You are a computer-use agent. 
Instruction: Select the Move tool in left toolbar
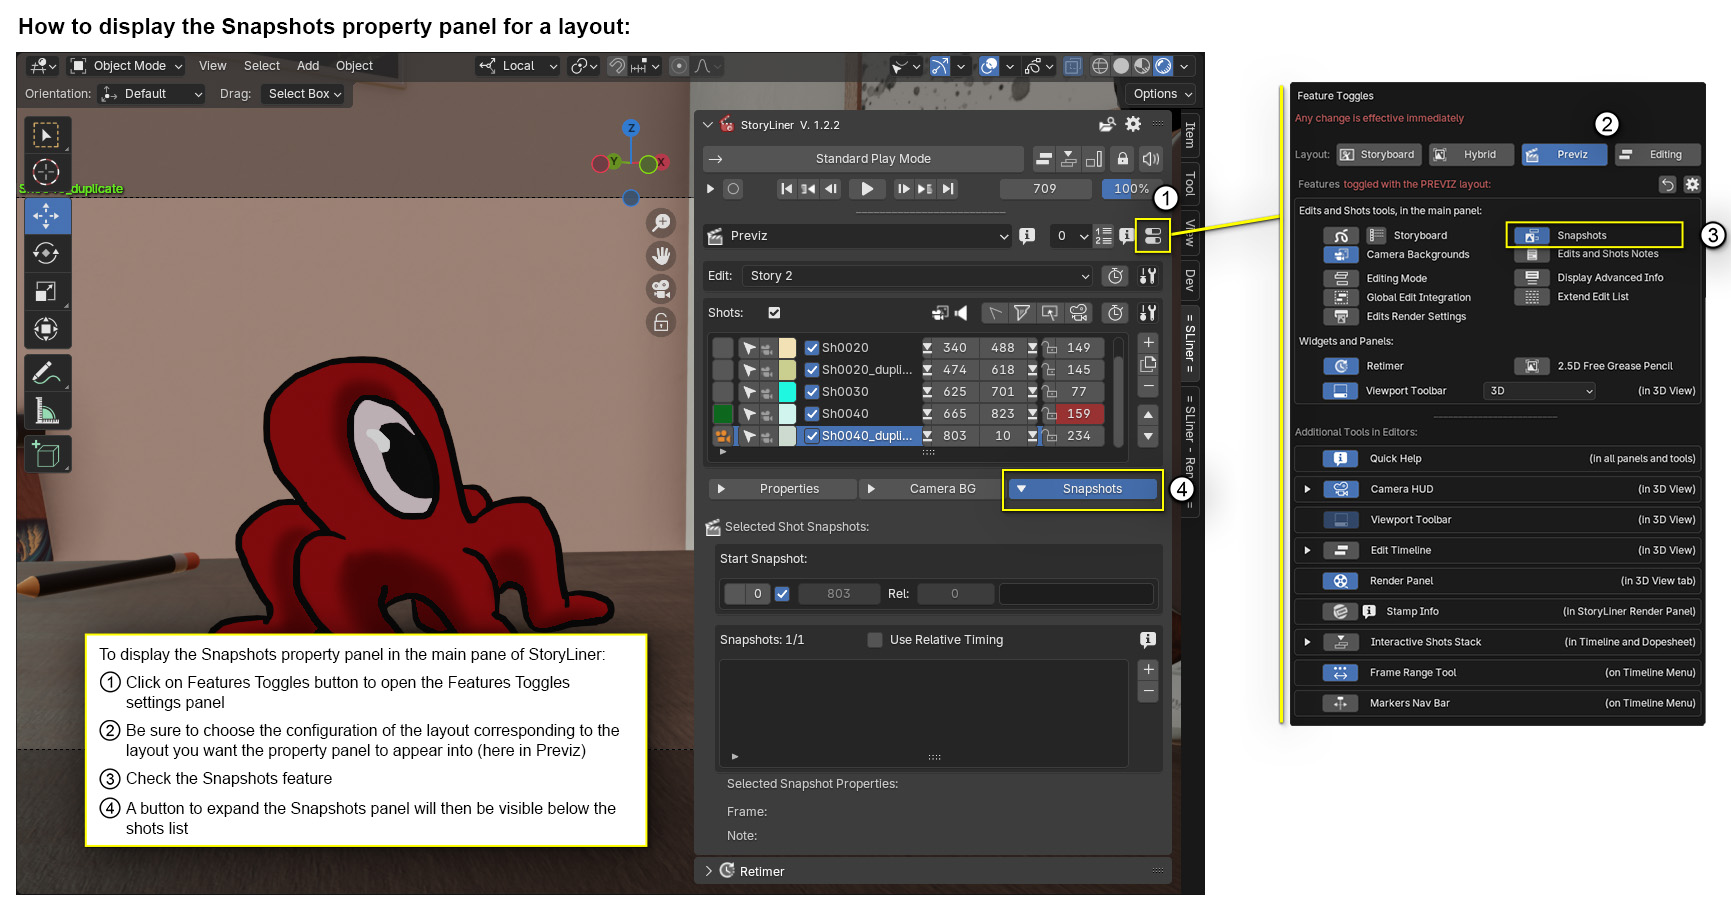tap(46, 216)
